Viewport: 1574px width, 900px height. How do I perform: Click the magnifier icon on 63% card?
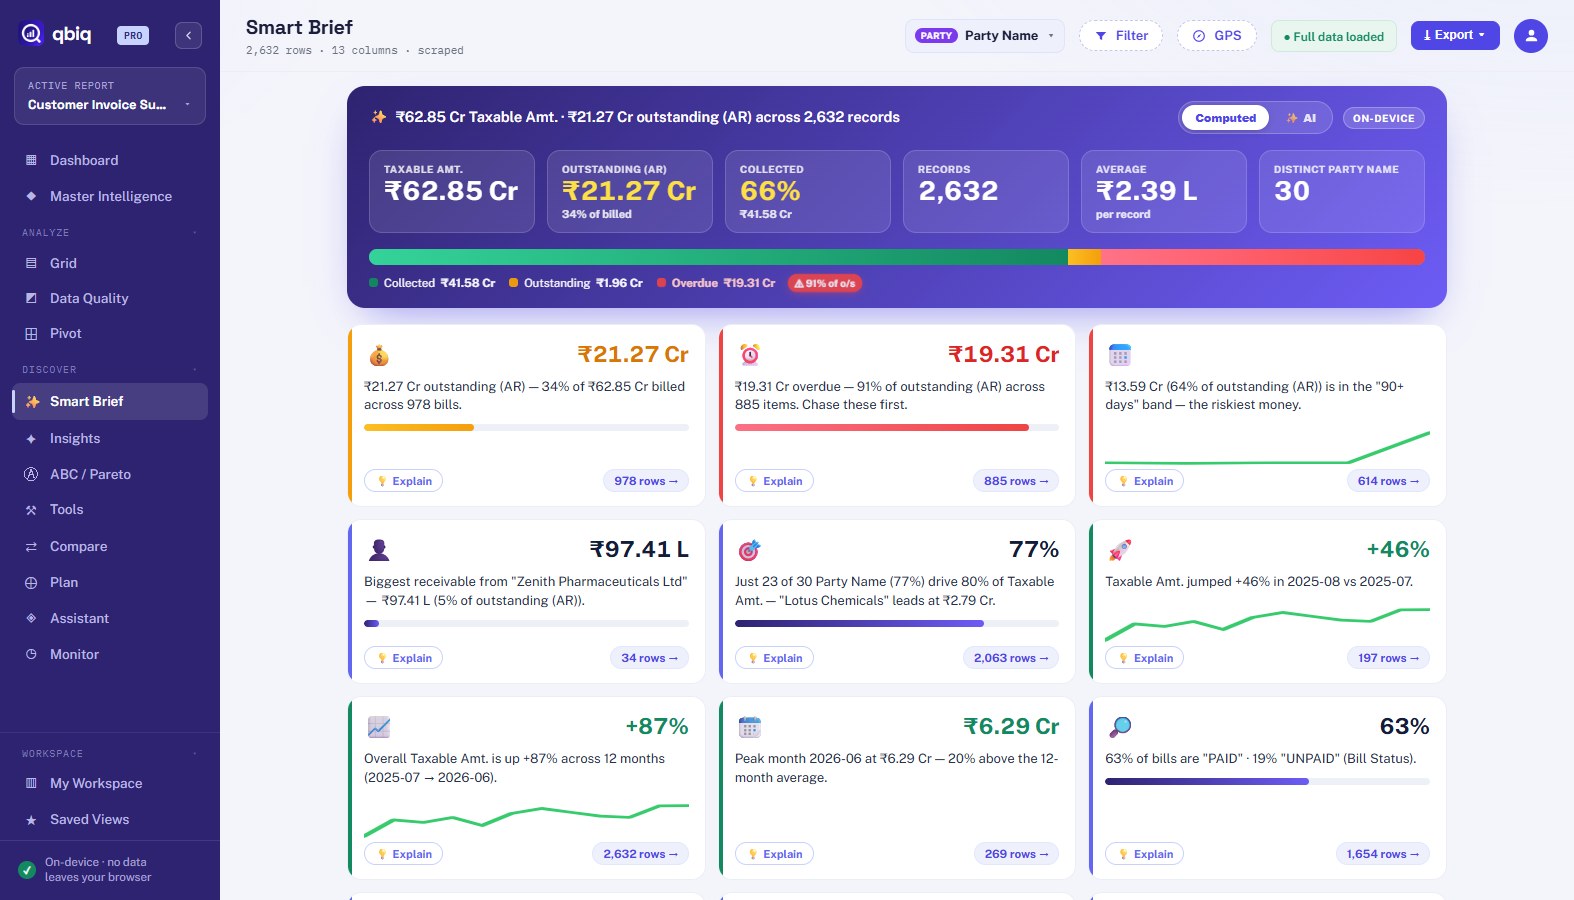1120,727
